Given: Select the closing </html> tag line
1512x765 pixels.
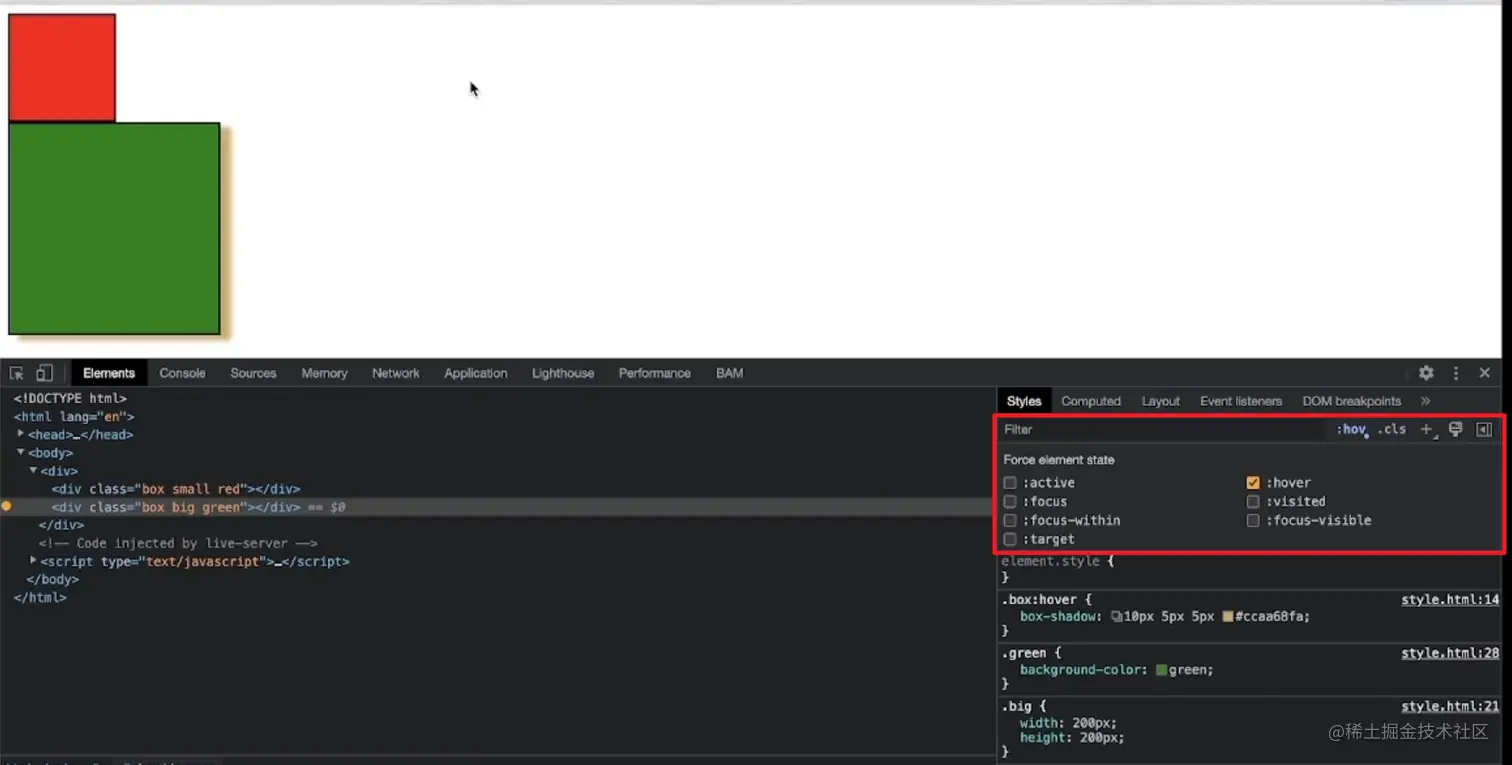Looking at the screenshot, I should 40,597.
